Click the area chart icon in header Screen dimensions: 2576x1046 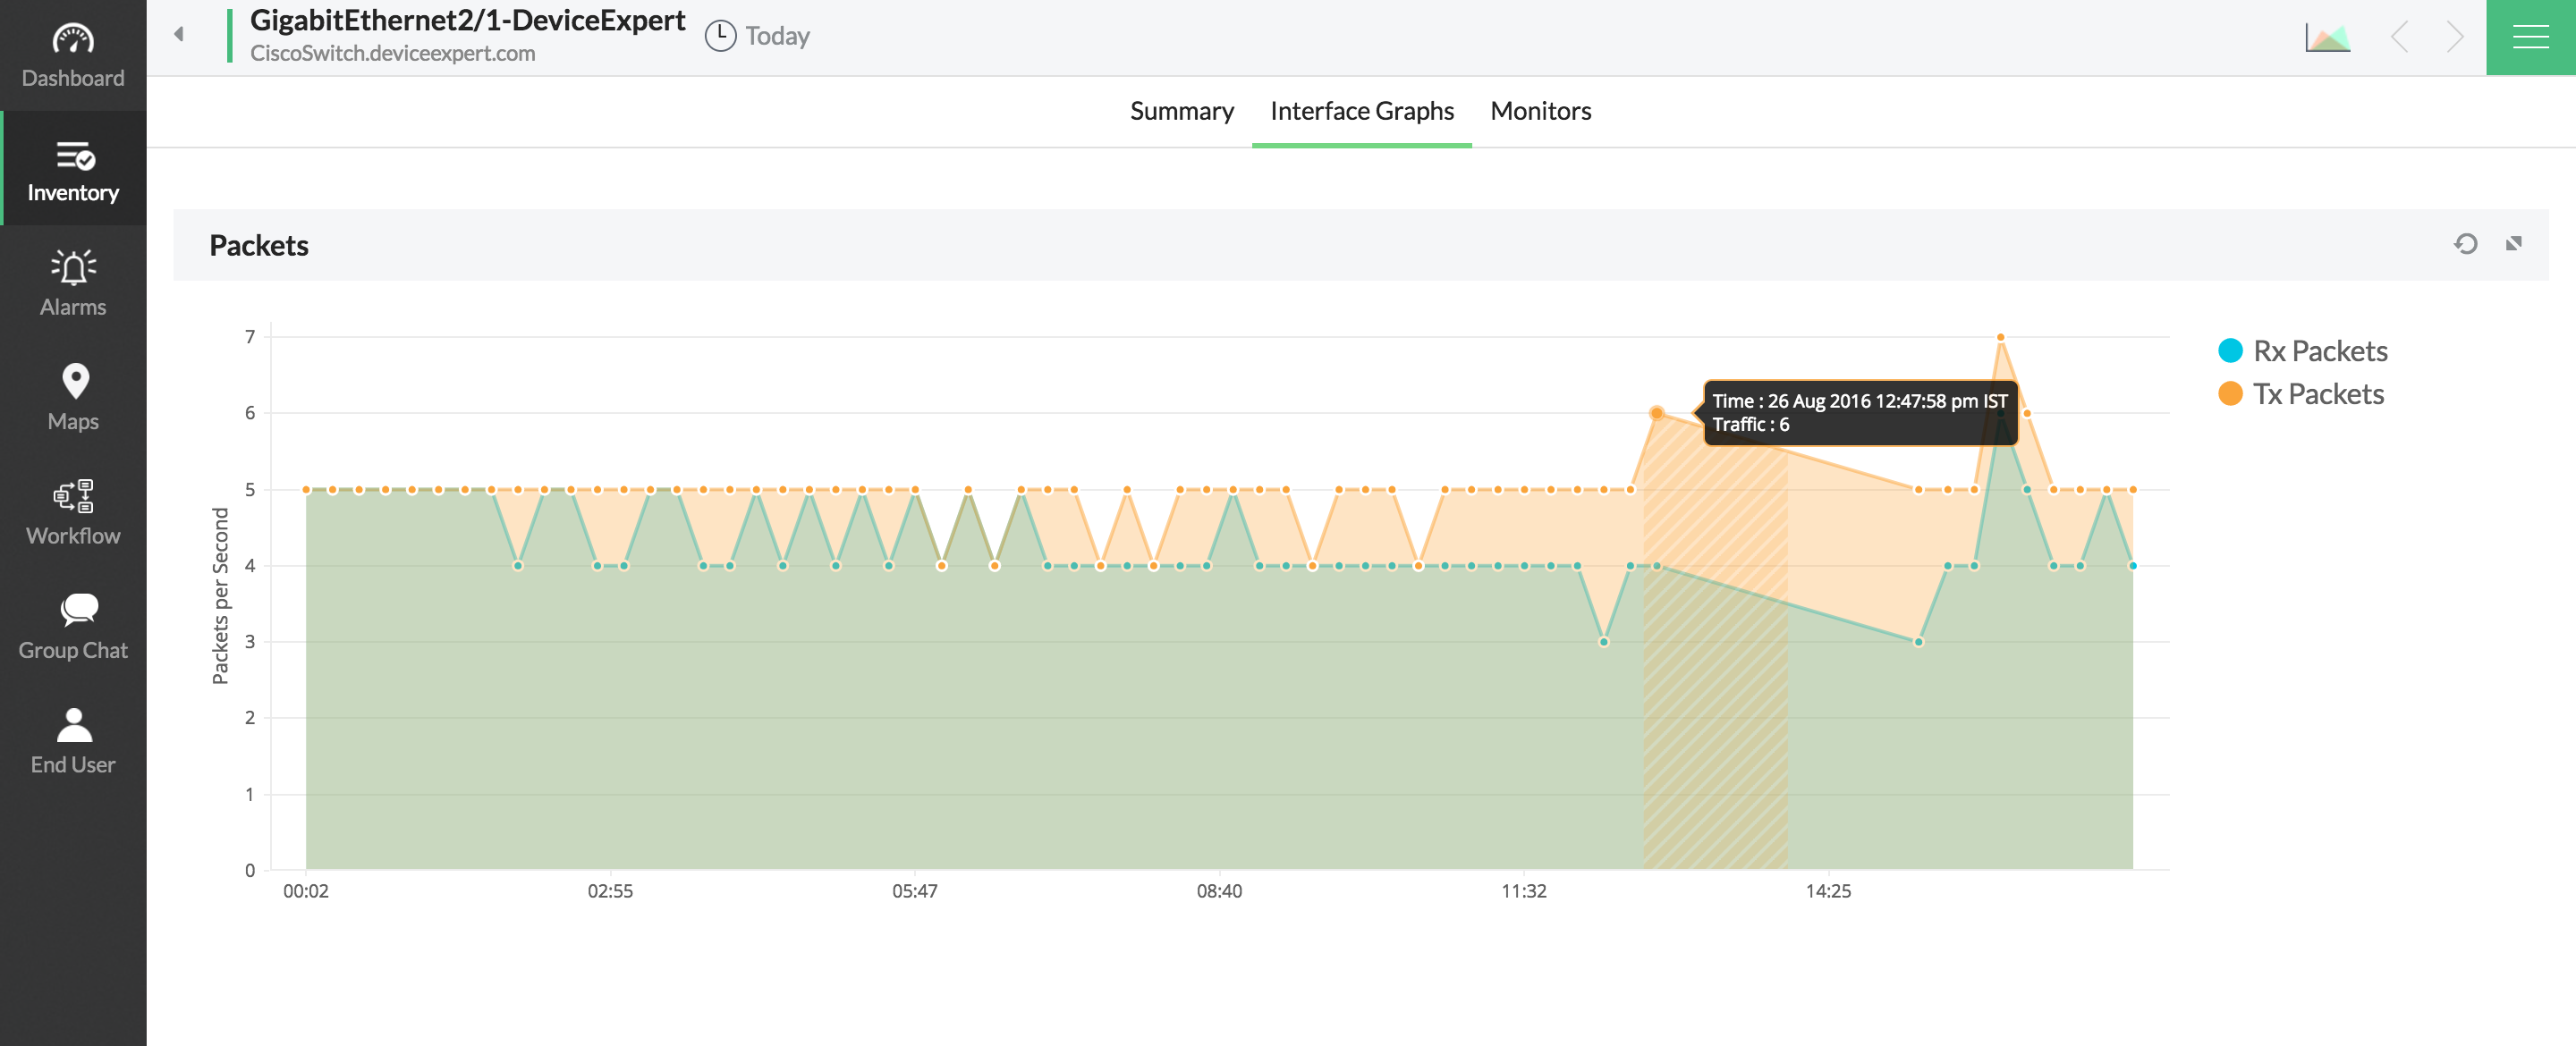click(x=2327, y=38)
